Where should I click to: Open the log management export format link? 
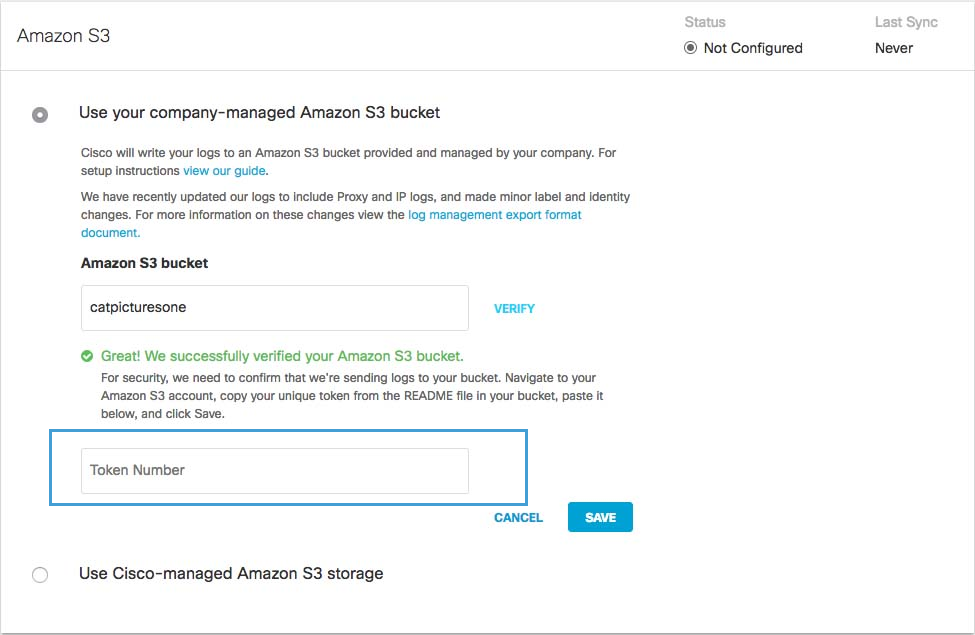pos(494,215)
